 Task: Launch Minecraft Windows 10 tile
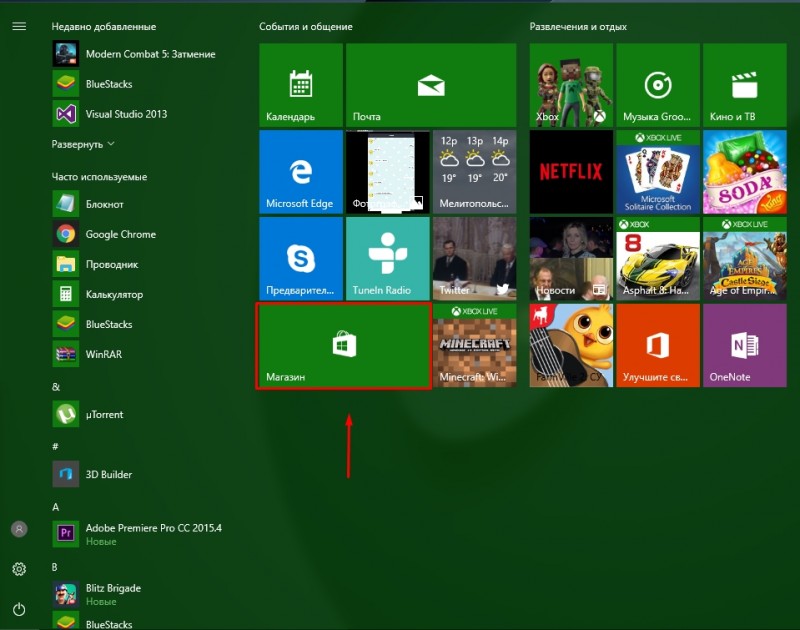click(474, 345)
